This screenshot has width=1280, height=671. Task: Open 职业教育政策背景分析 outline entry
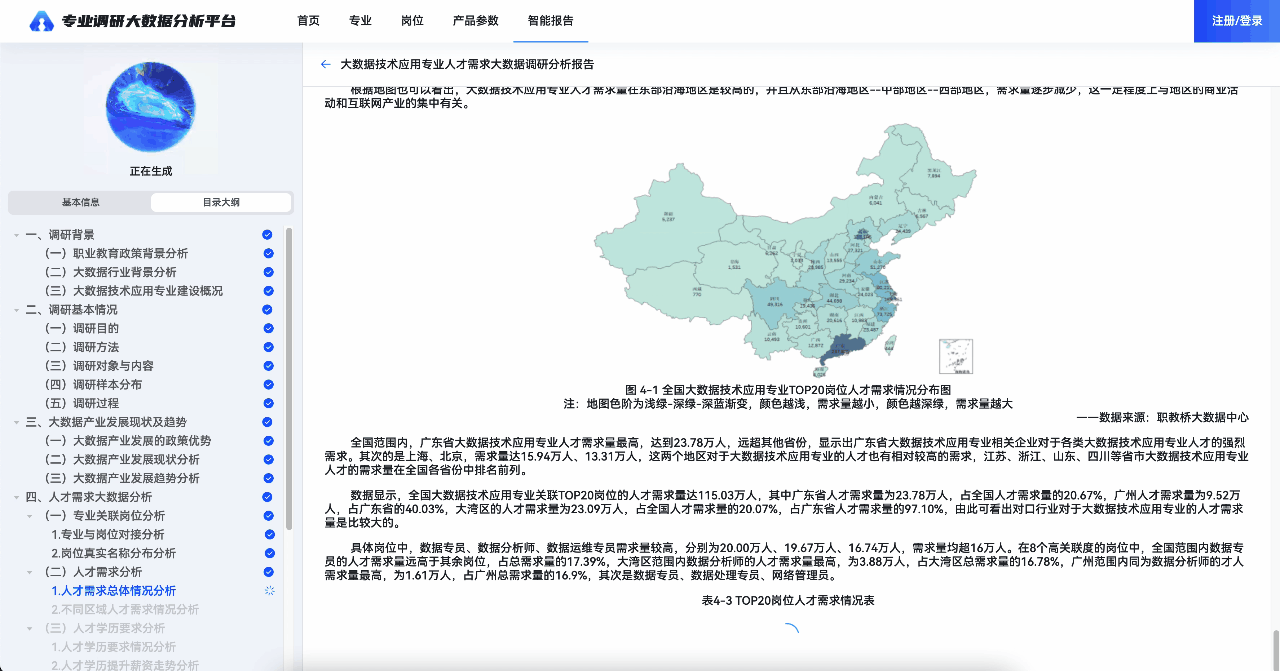click(130, 254)
